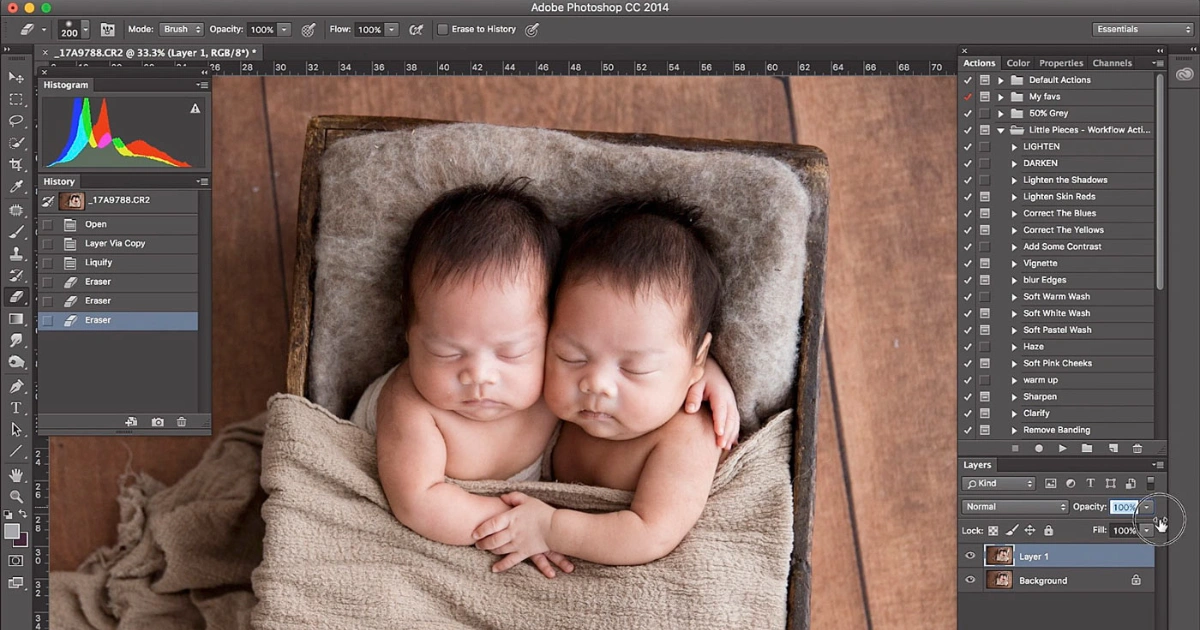Click the Lasso tool
This screenshot has height=630, width=1200.
[17, 120]
